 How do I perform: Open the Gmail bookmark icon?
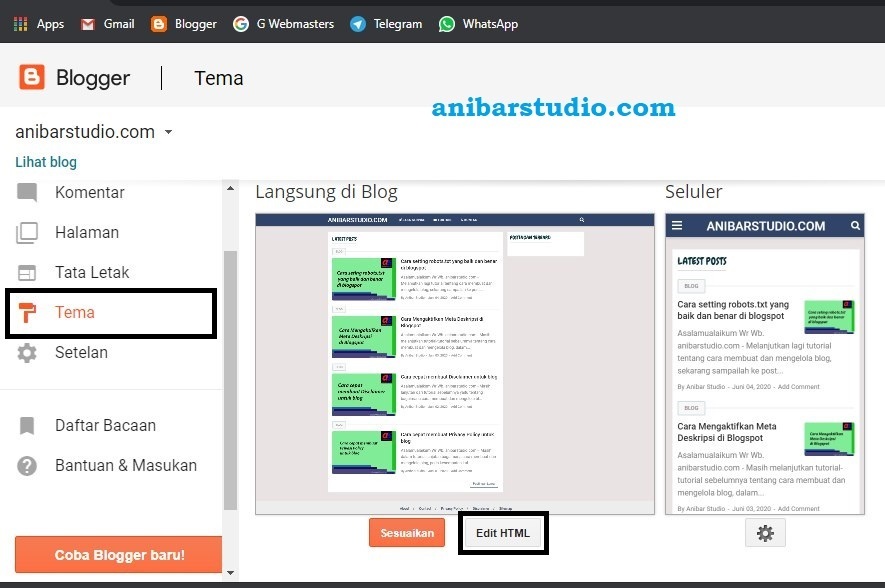pyautogui.click(x=87, y=24)
